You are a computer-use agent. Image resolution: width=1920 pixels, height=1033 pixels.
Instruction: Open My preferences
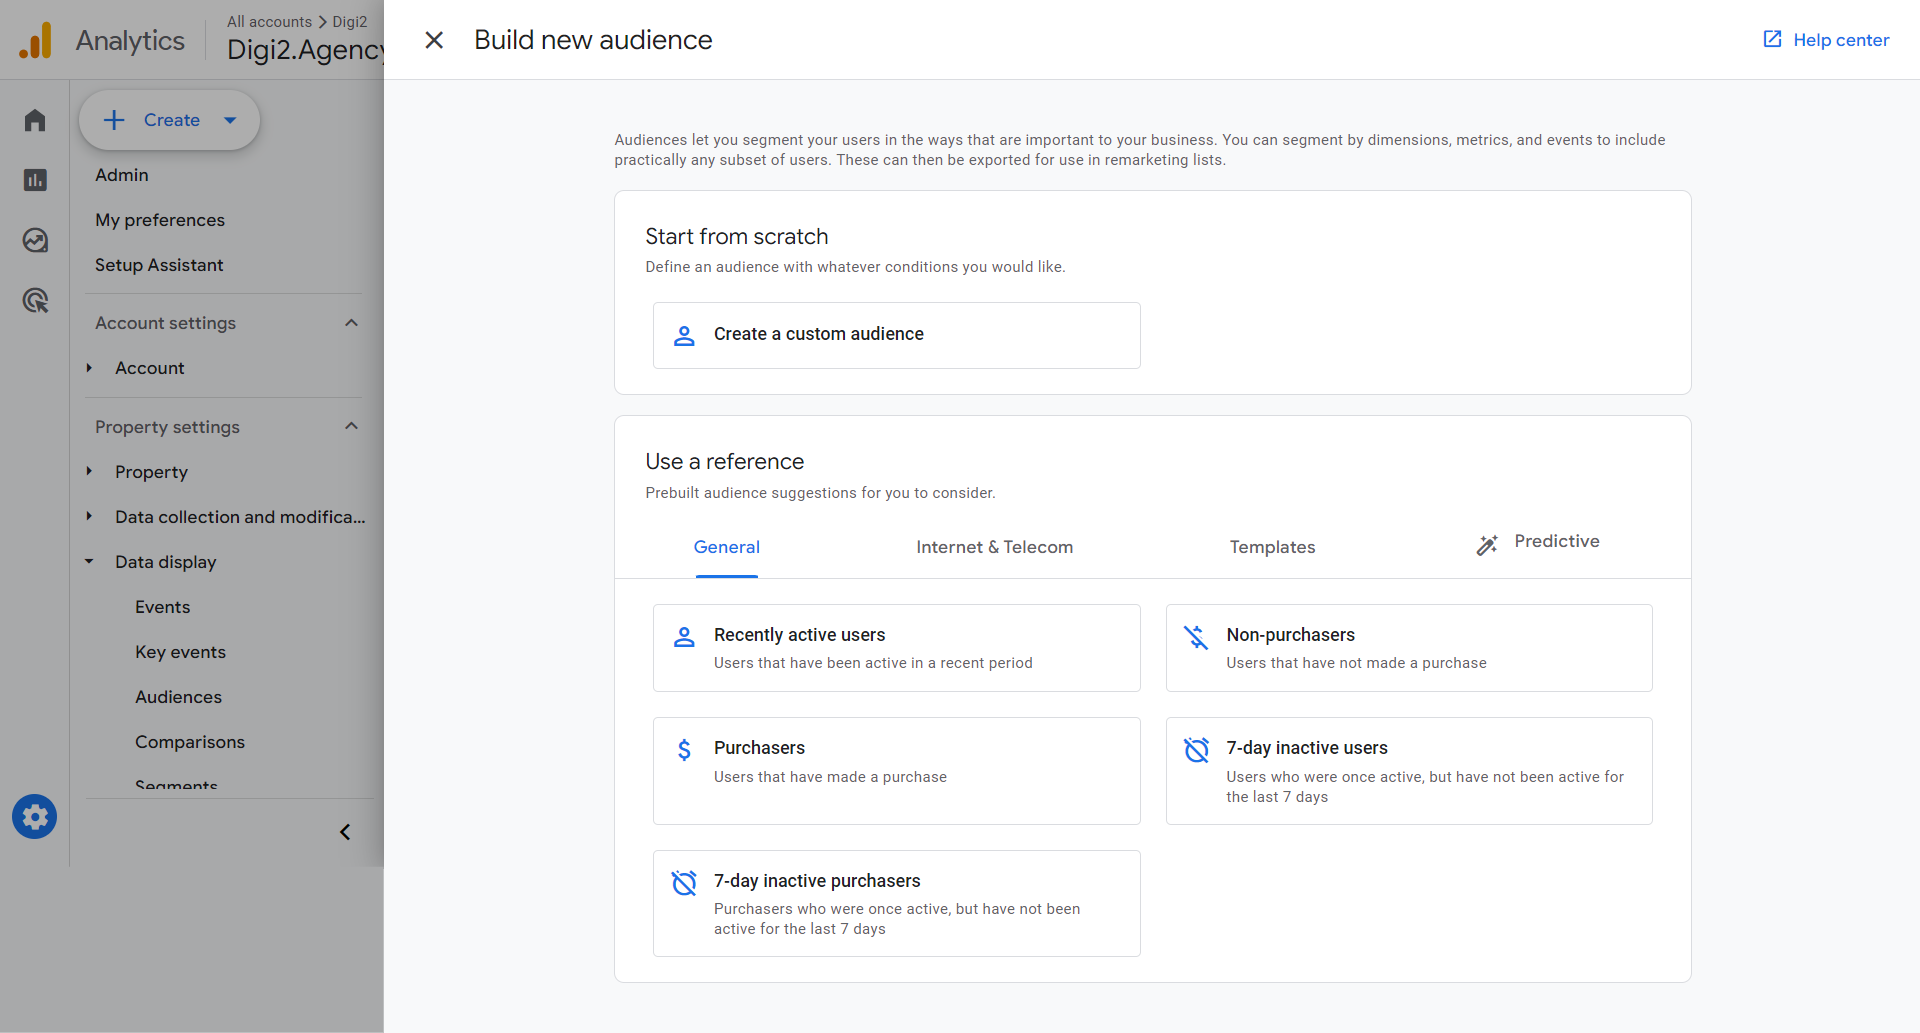(x=160, y=220)
